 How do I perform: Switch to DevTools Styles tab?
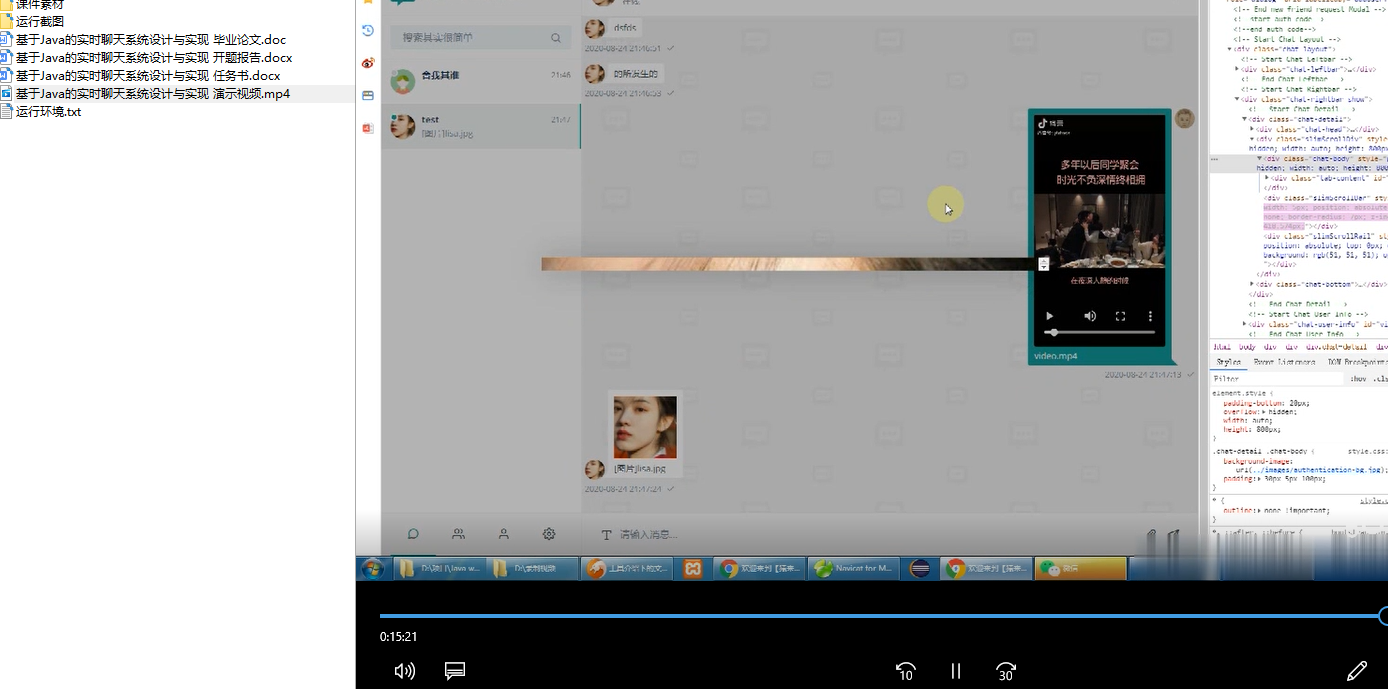point(1228,362)
